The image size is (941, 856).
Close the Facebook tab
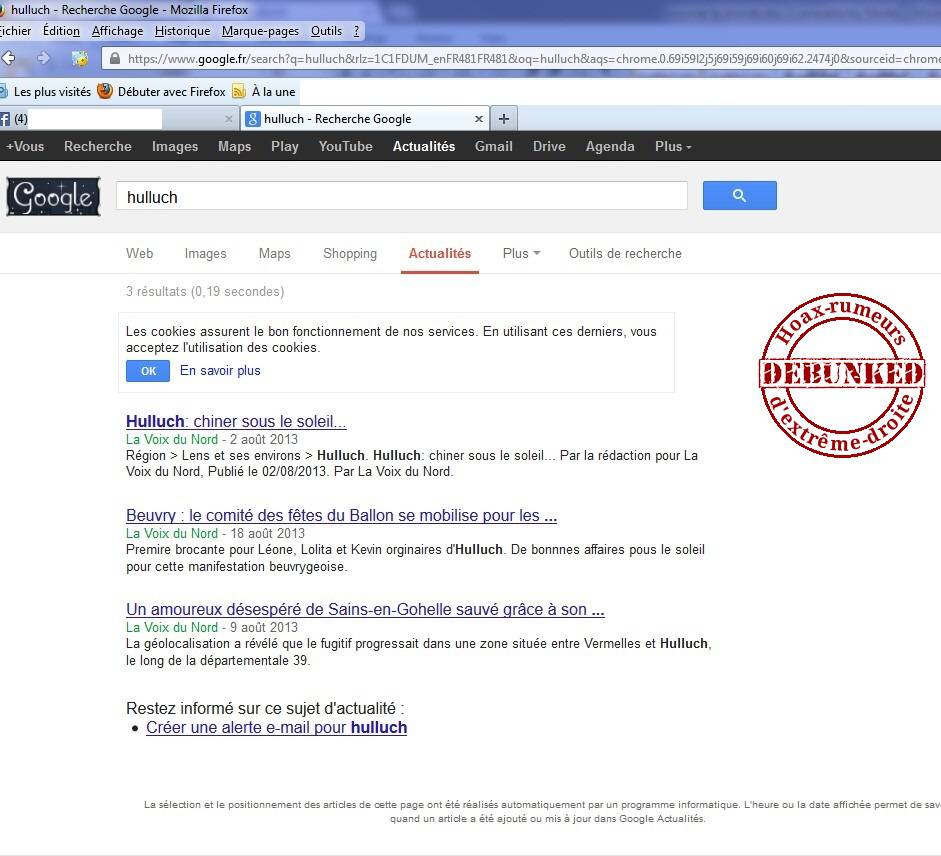[229, 119]
